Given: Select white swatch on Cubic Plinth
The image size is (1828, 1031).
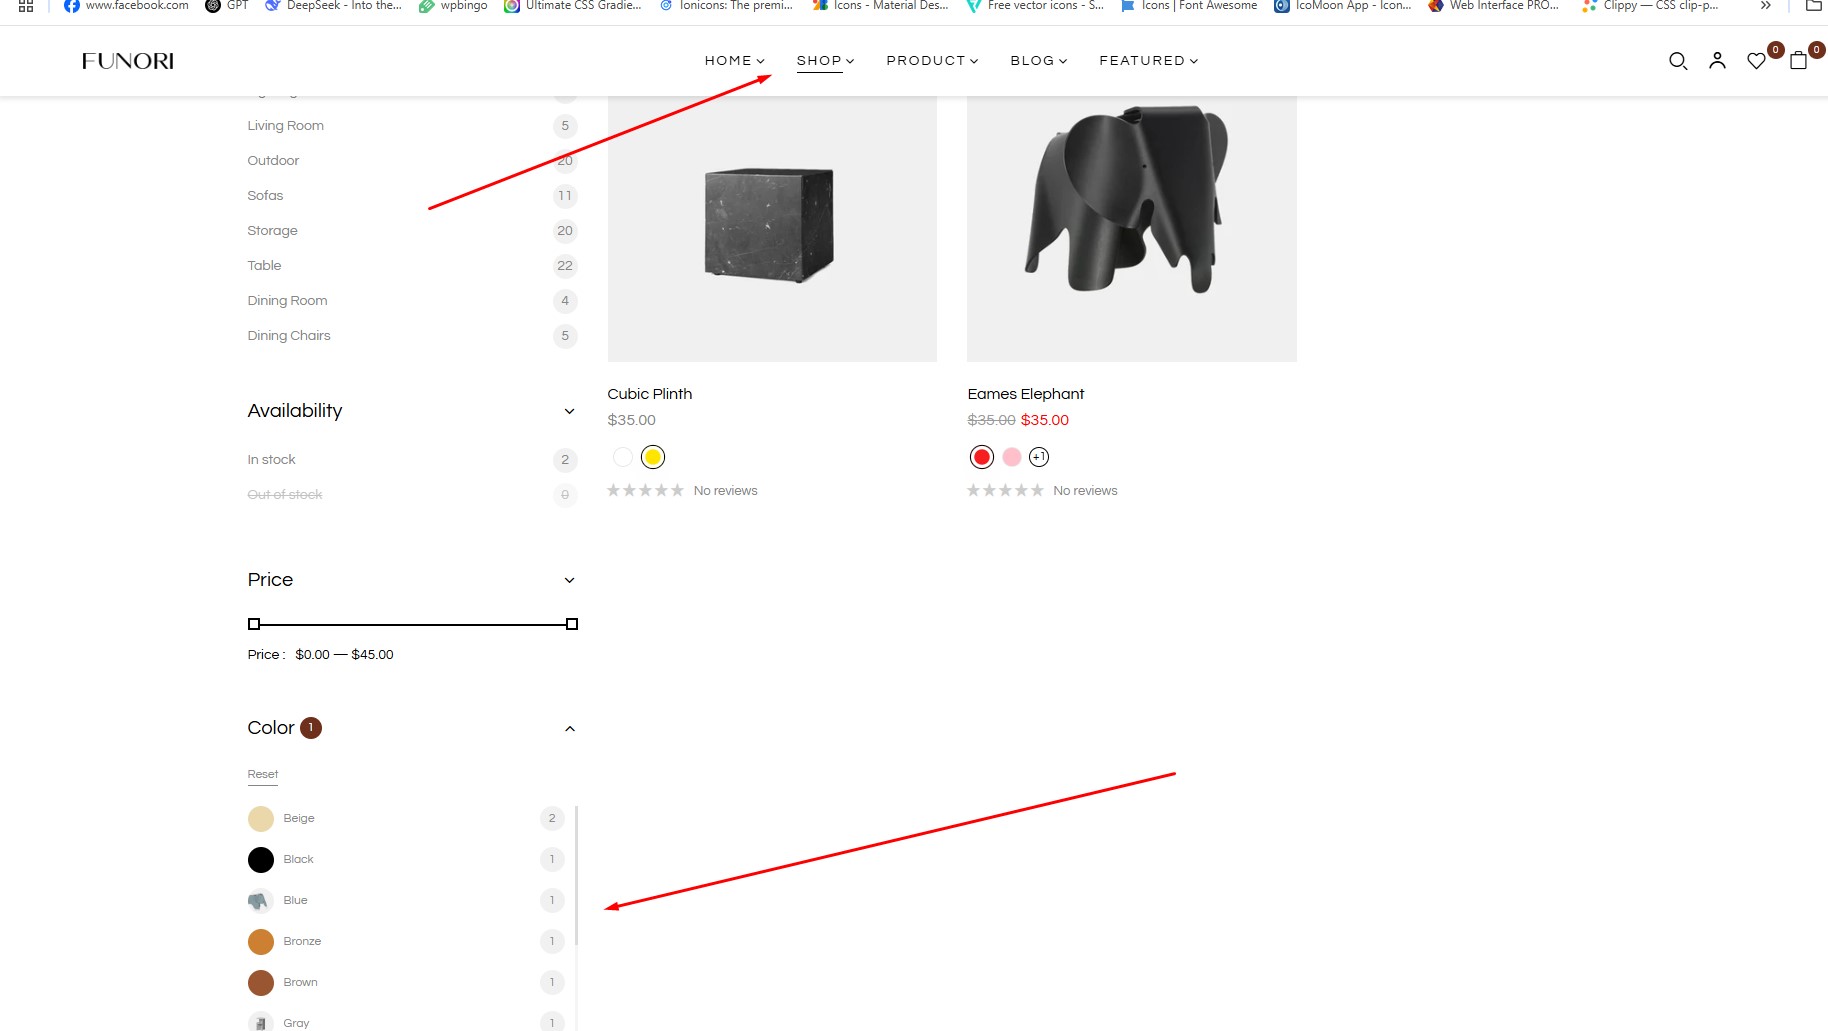Looking at the screenshot, I should pos(623,457).
